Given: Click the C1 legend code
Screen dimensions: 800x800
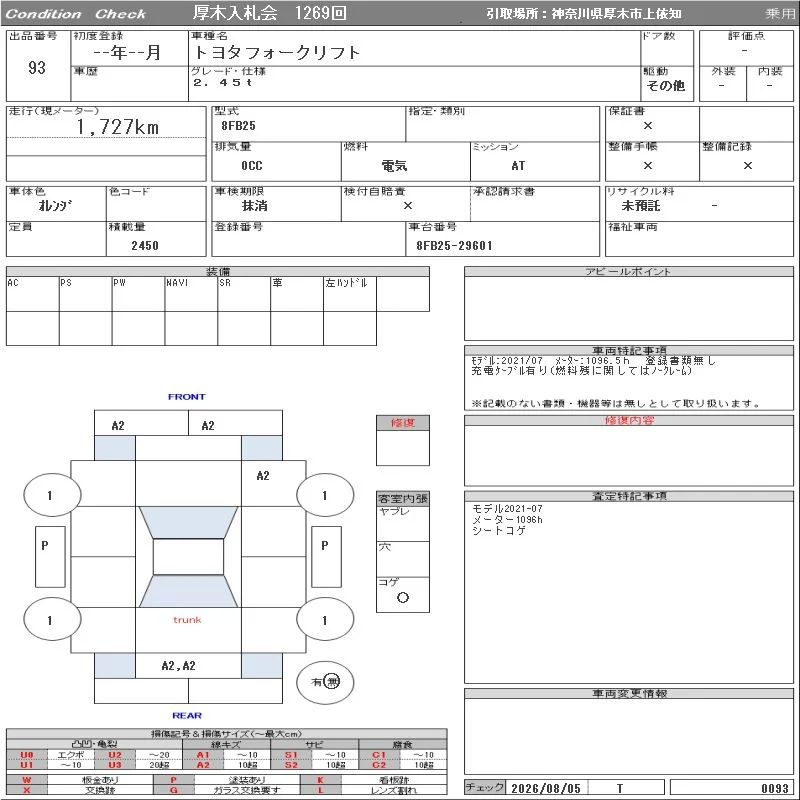Looking at the screenshot, I should 379,755.
